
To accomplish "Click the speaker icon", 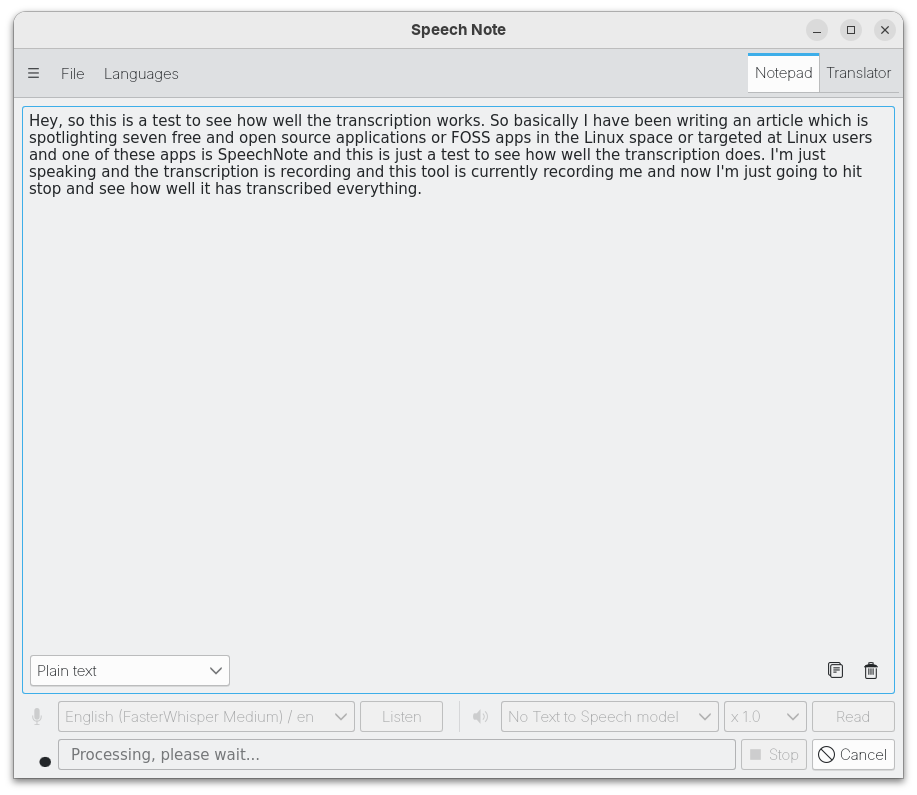I will pos(480,717).
